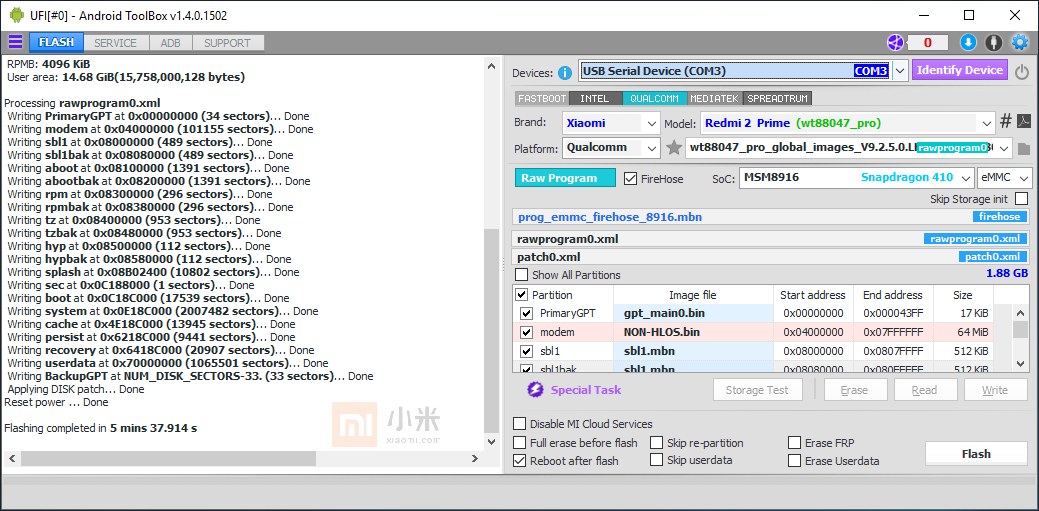Click the black USB dongle icon
1039x511 pixels.
click(x=993, y=42)
